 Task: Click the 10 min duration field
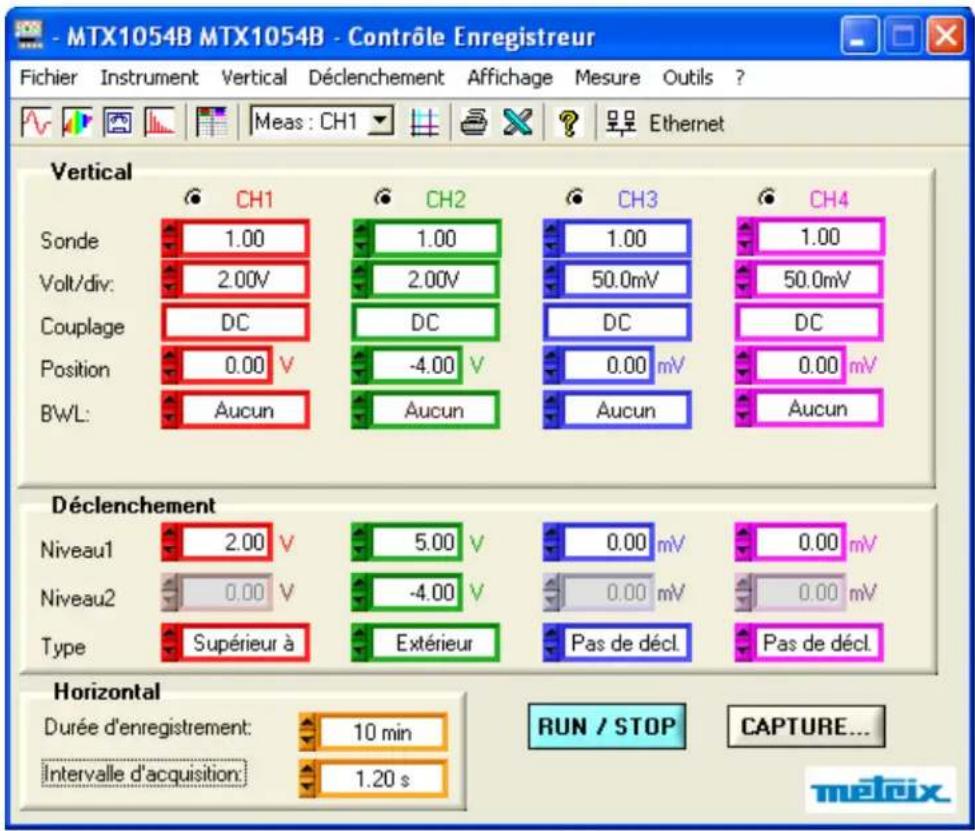[382, 732]
